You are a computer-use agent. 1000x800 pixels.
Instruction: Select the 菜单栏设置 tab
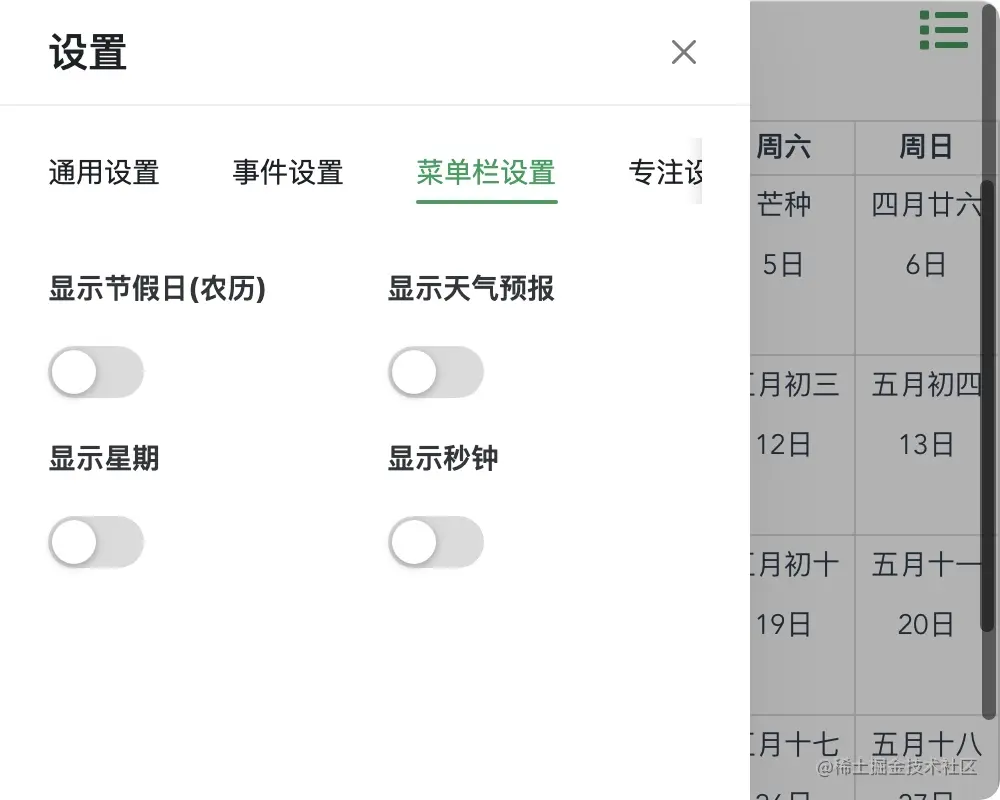487,173
